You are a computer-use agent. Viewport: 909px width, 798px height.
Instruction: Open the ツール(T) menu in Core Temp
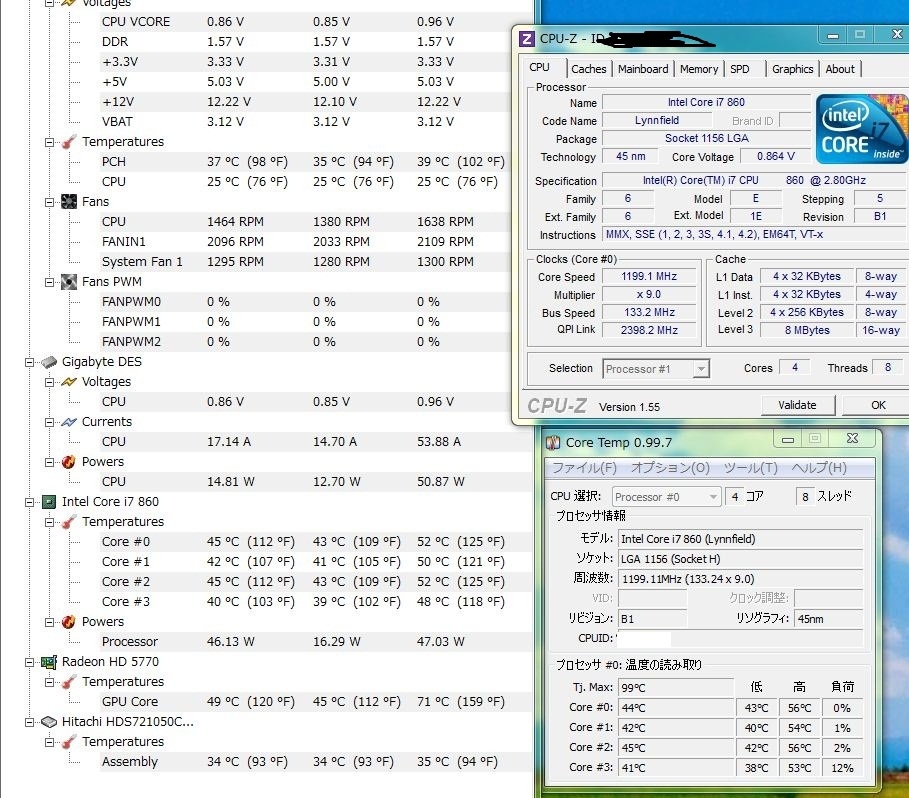pos(750,468)
